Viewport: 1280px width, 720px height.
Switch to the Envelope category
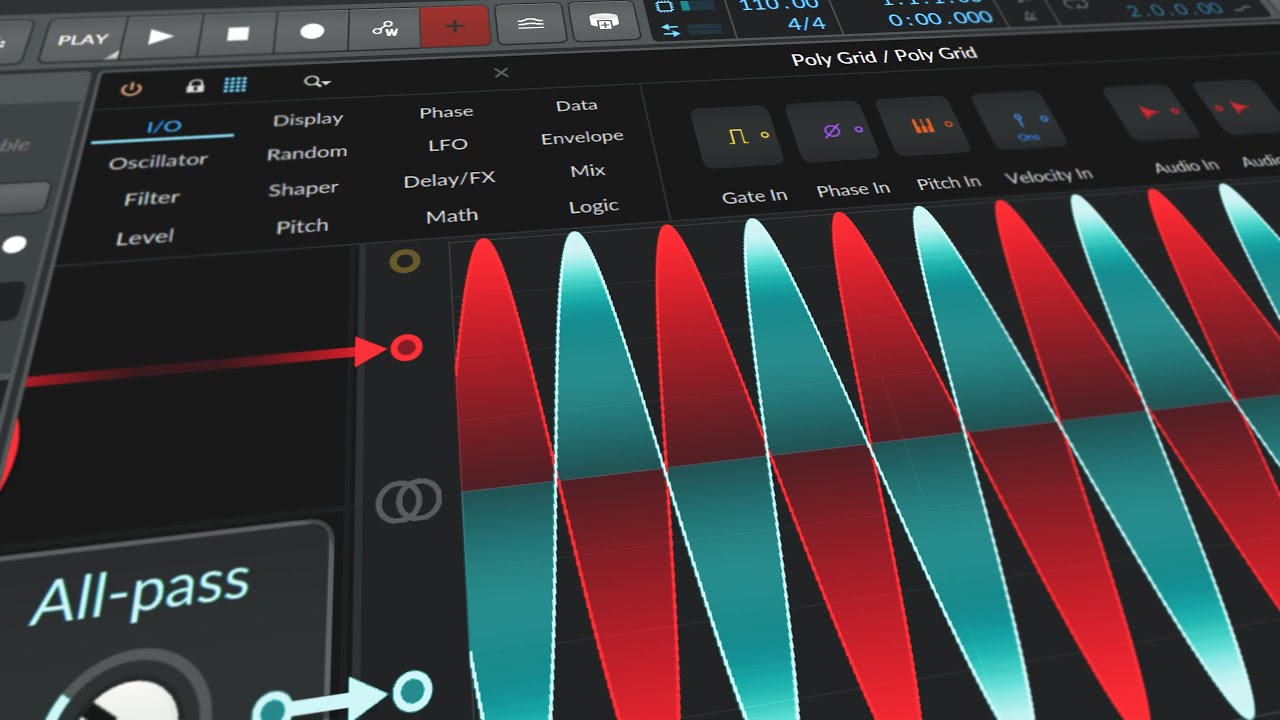[582, 137]
